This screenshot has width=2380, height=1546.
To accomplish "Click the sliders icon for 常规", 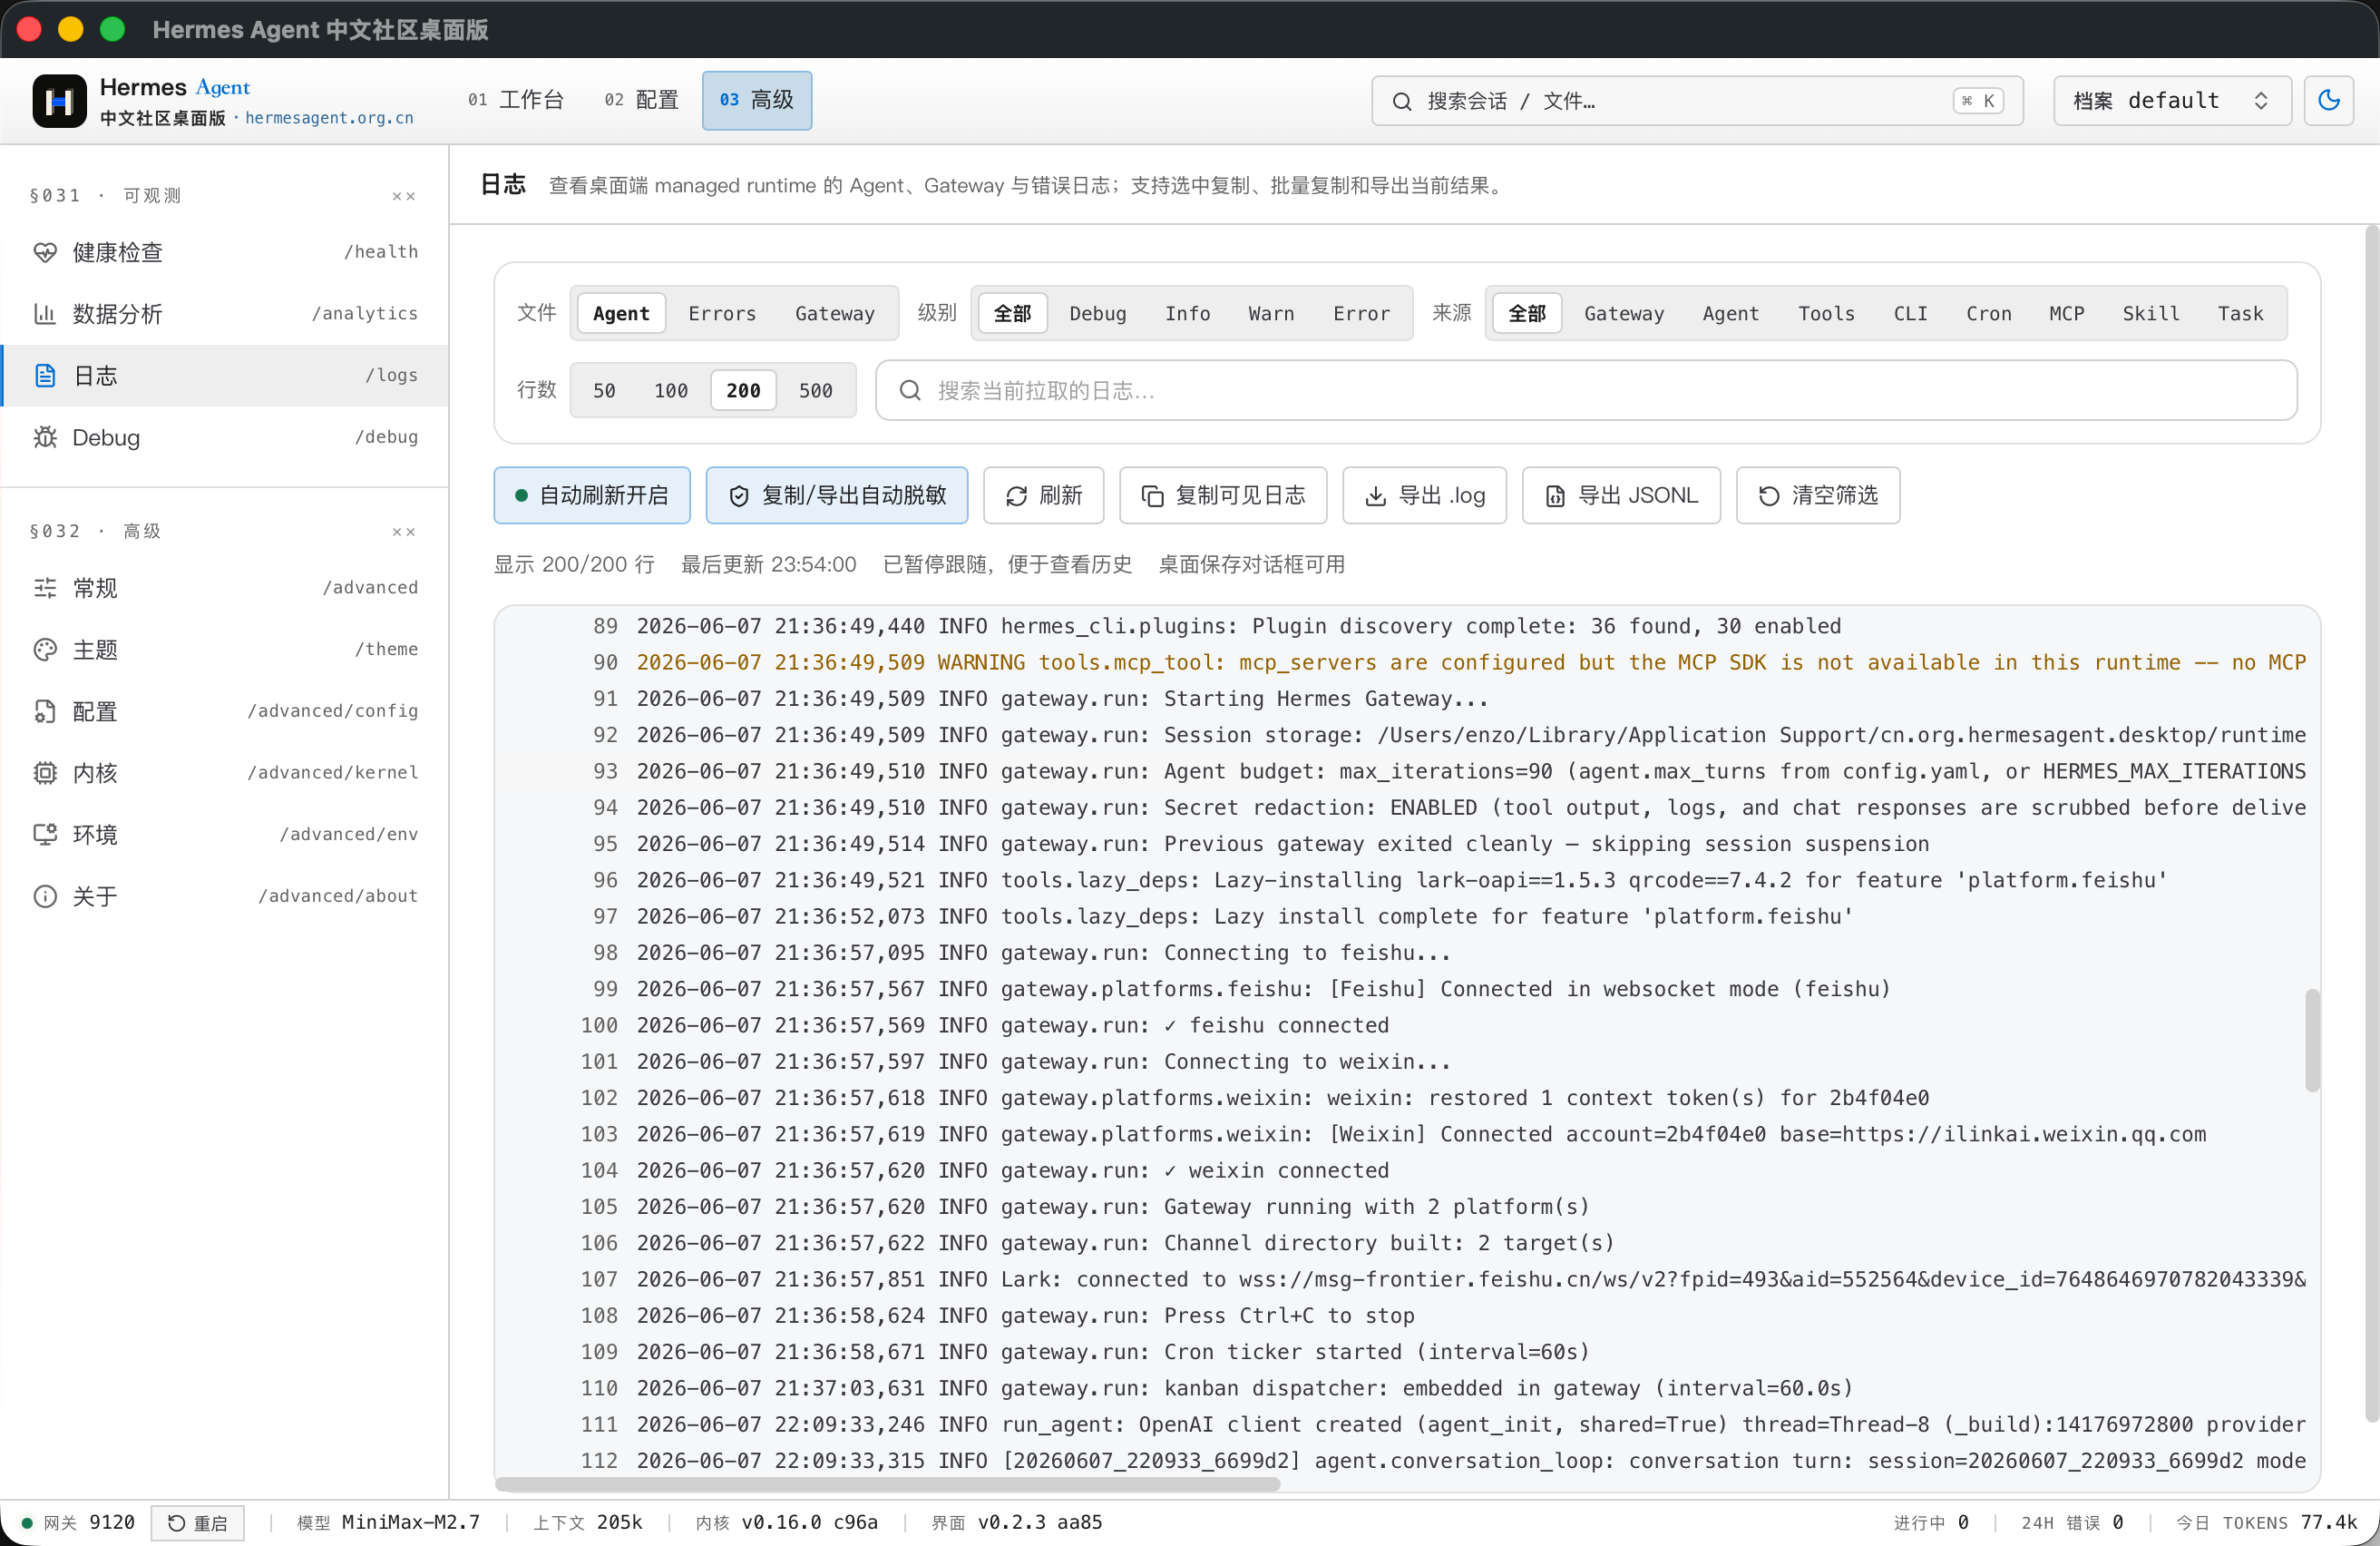I will 45,588.
